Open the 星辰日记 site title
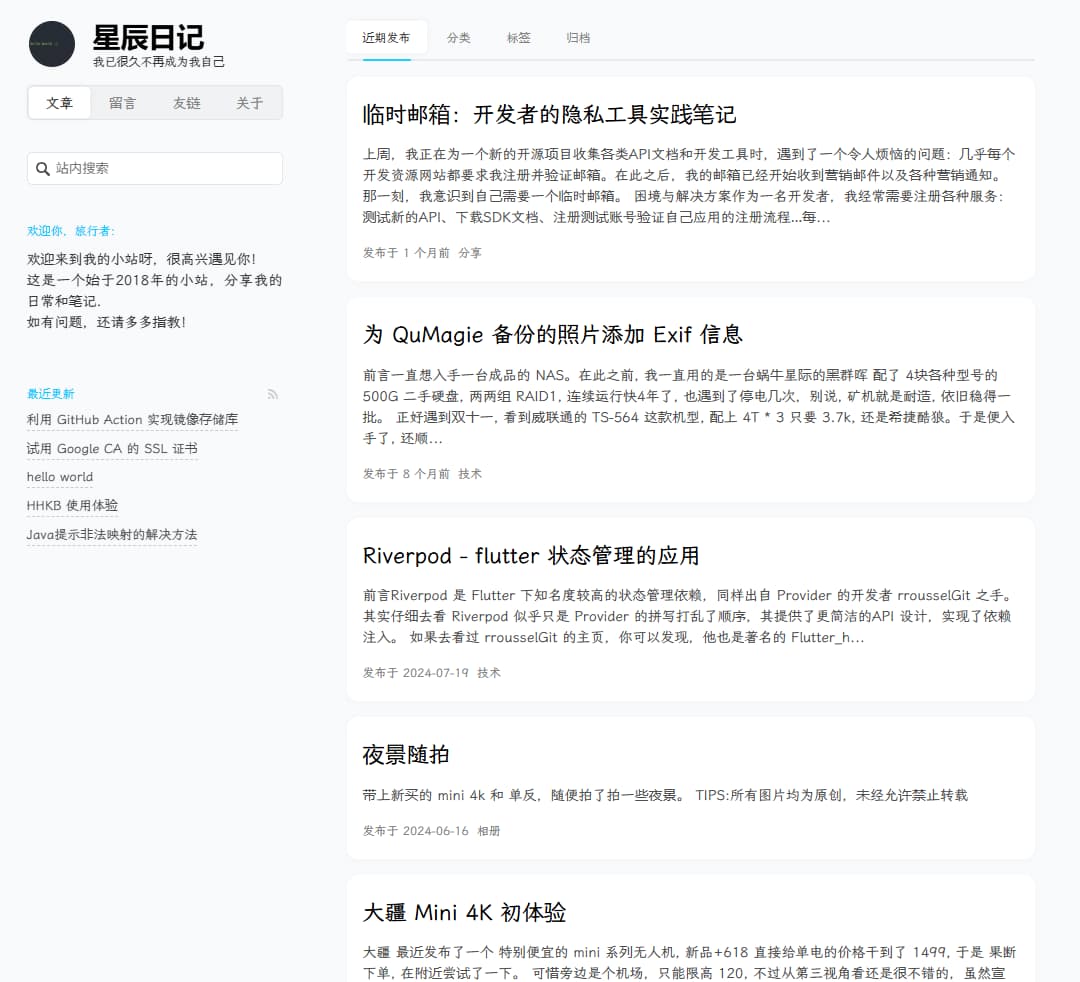Image resolution: width=1080 pixels, height=982 pixels. 148,38
